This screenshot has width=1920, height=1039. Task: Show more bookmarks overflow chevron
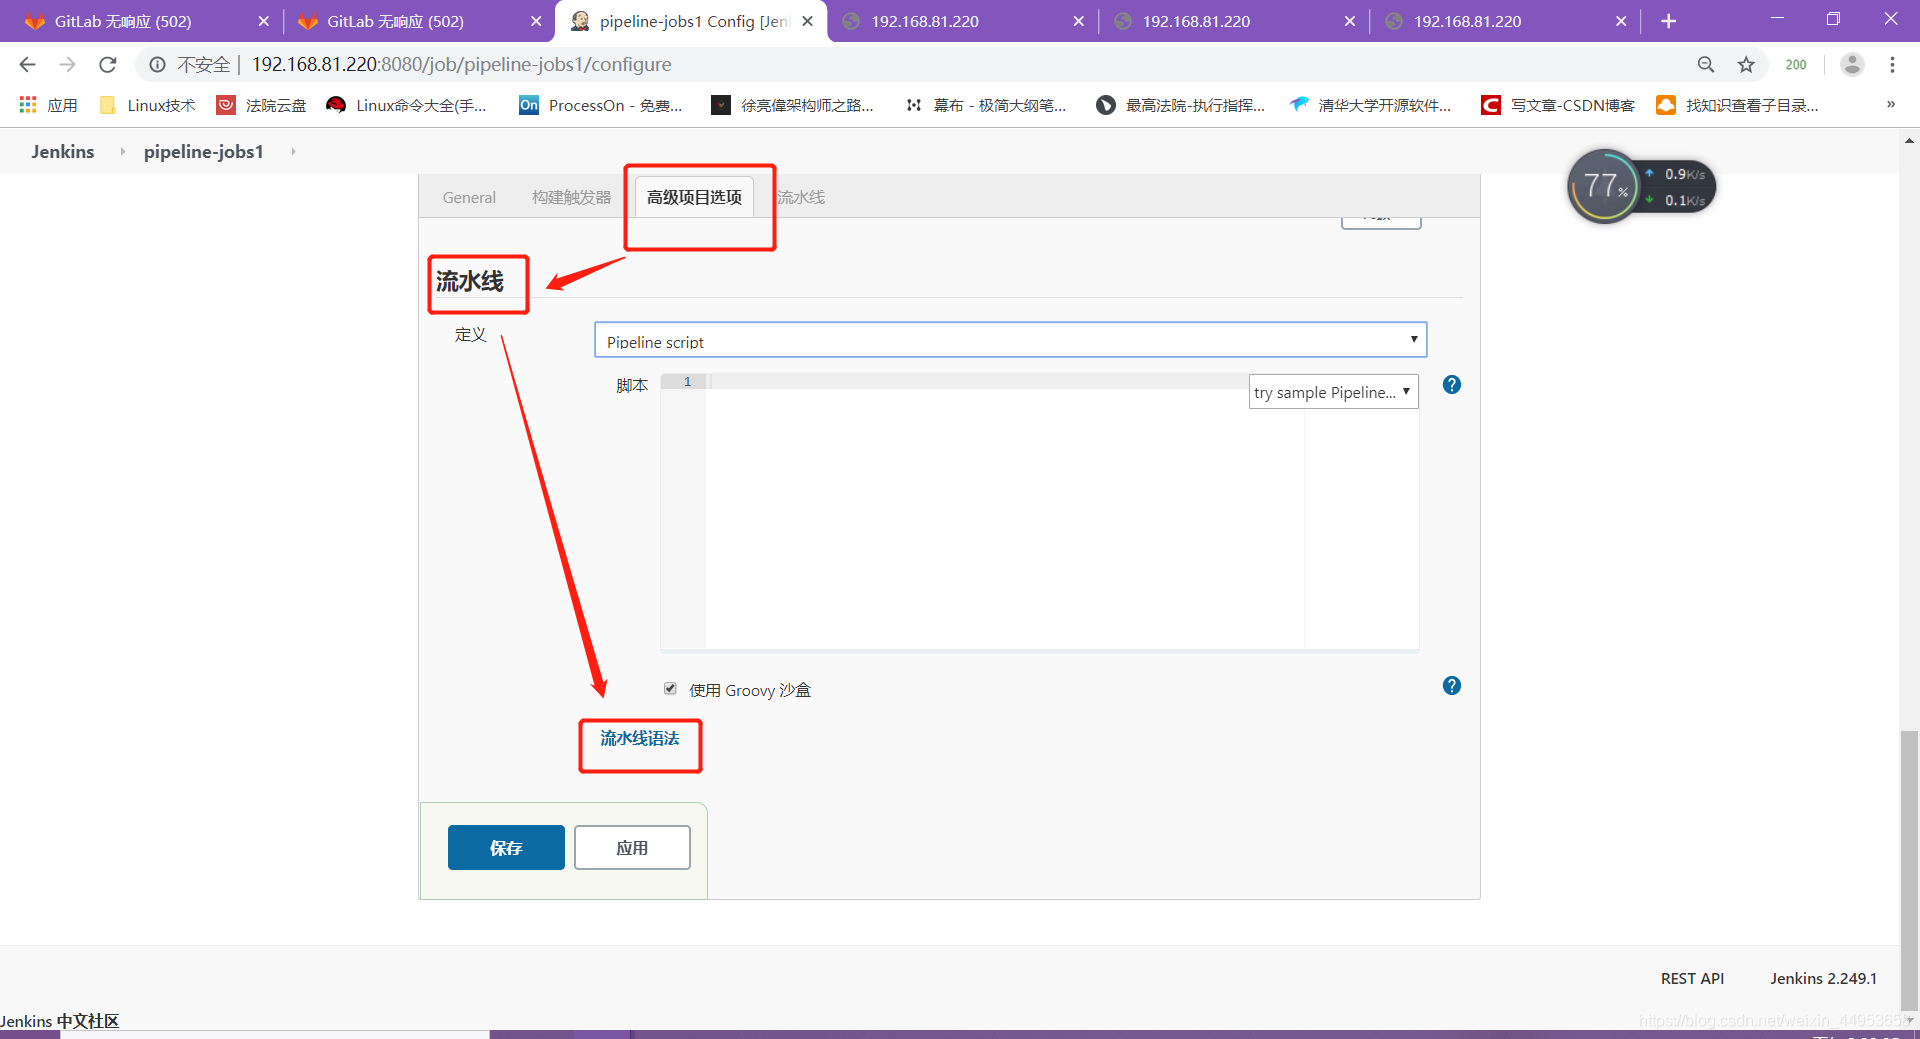pos(1890,104)
